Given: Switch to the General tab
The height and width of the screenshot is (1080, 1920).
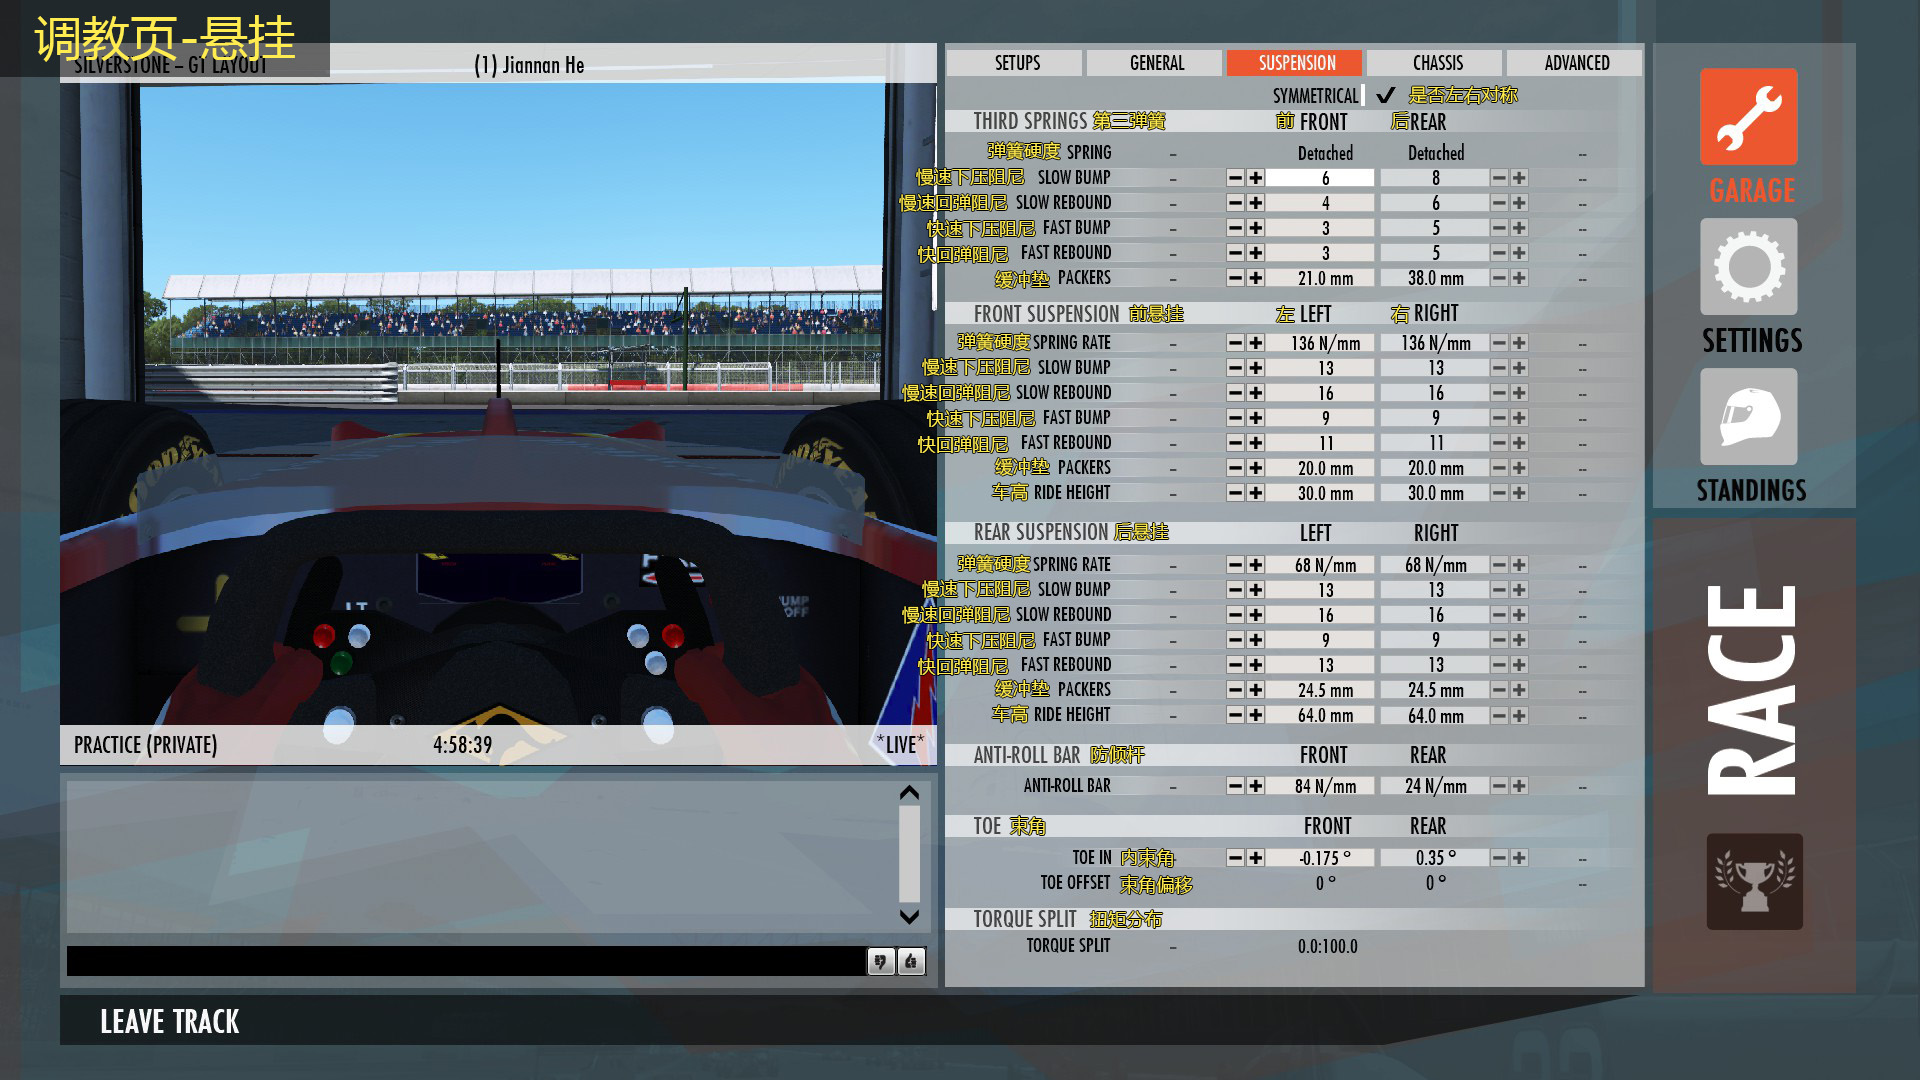Looking at the screenshot, I should [1155, 63].
